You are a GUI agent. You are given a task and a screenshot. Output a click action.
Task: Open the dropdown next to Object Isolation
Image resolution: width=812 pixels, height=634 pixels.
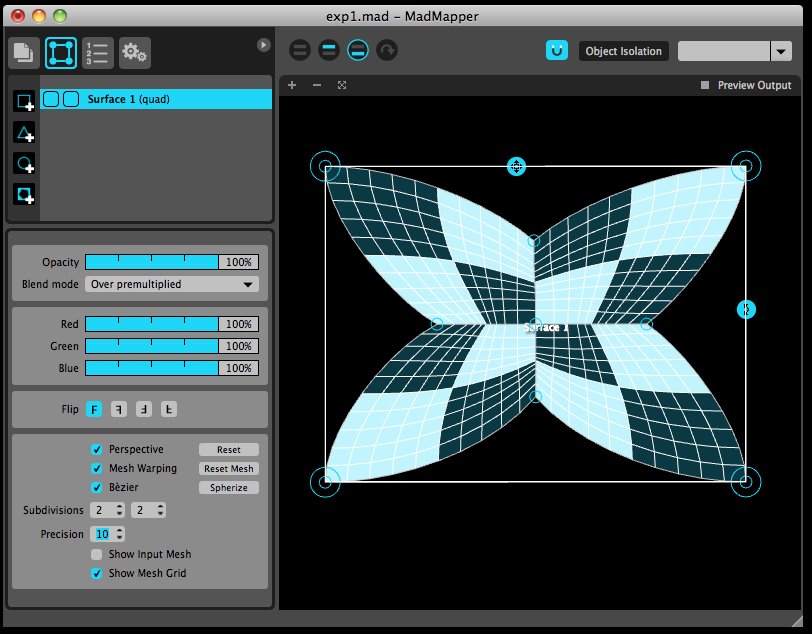coord(780,51)
